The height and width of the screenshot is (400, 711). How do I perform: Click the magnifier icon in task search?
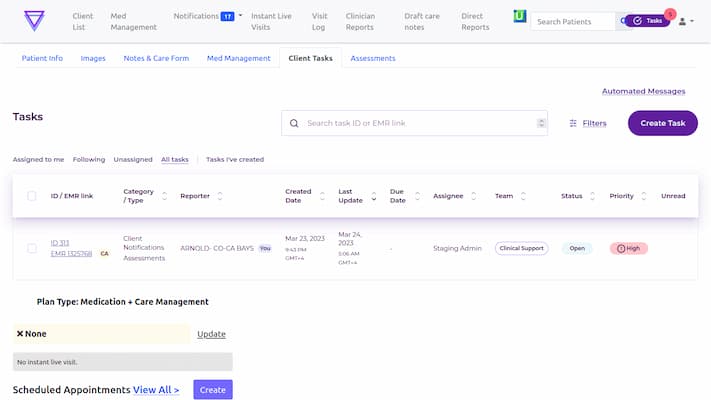(294, 123)
